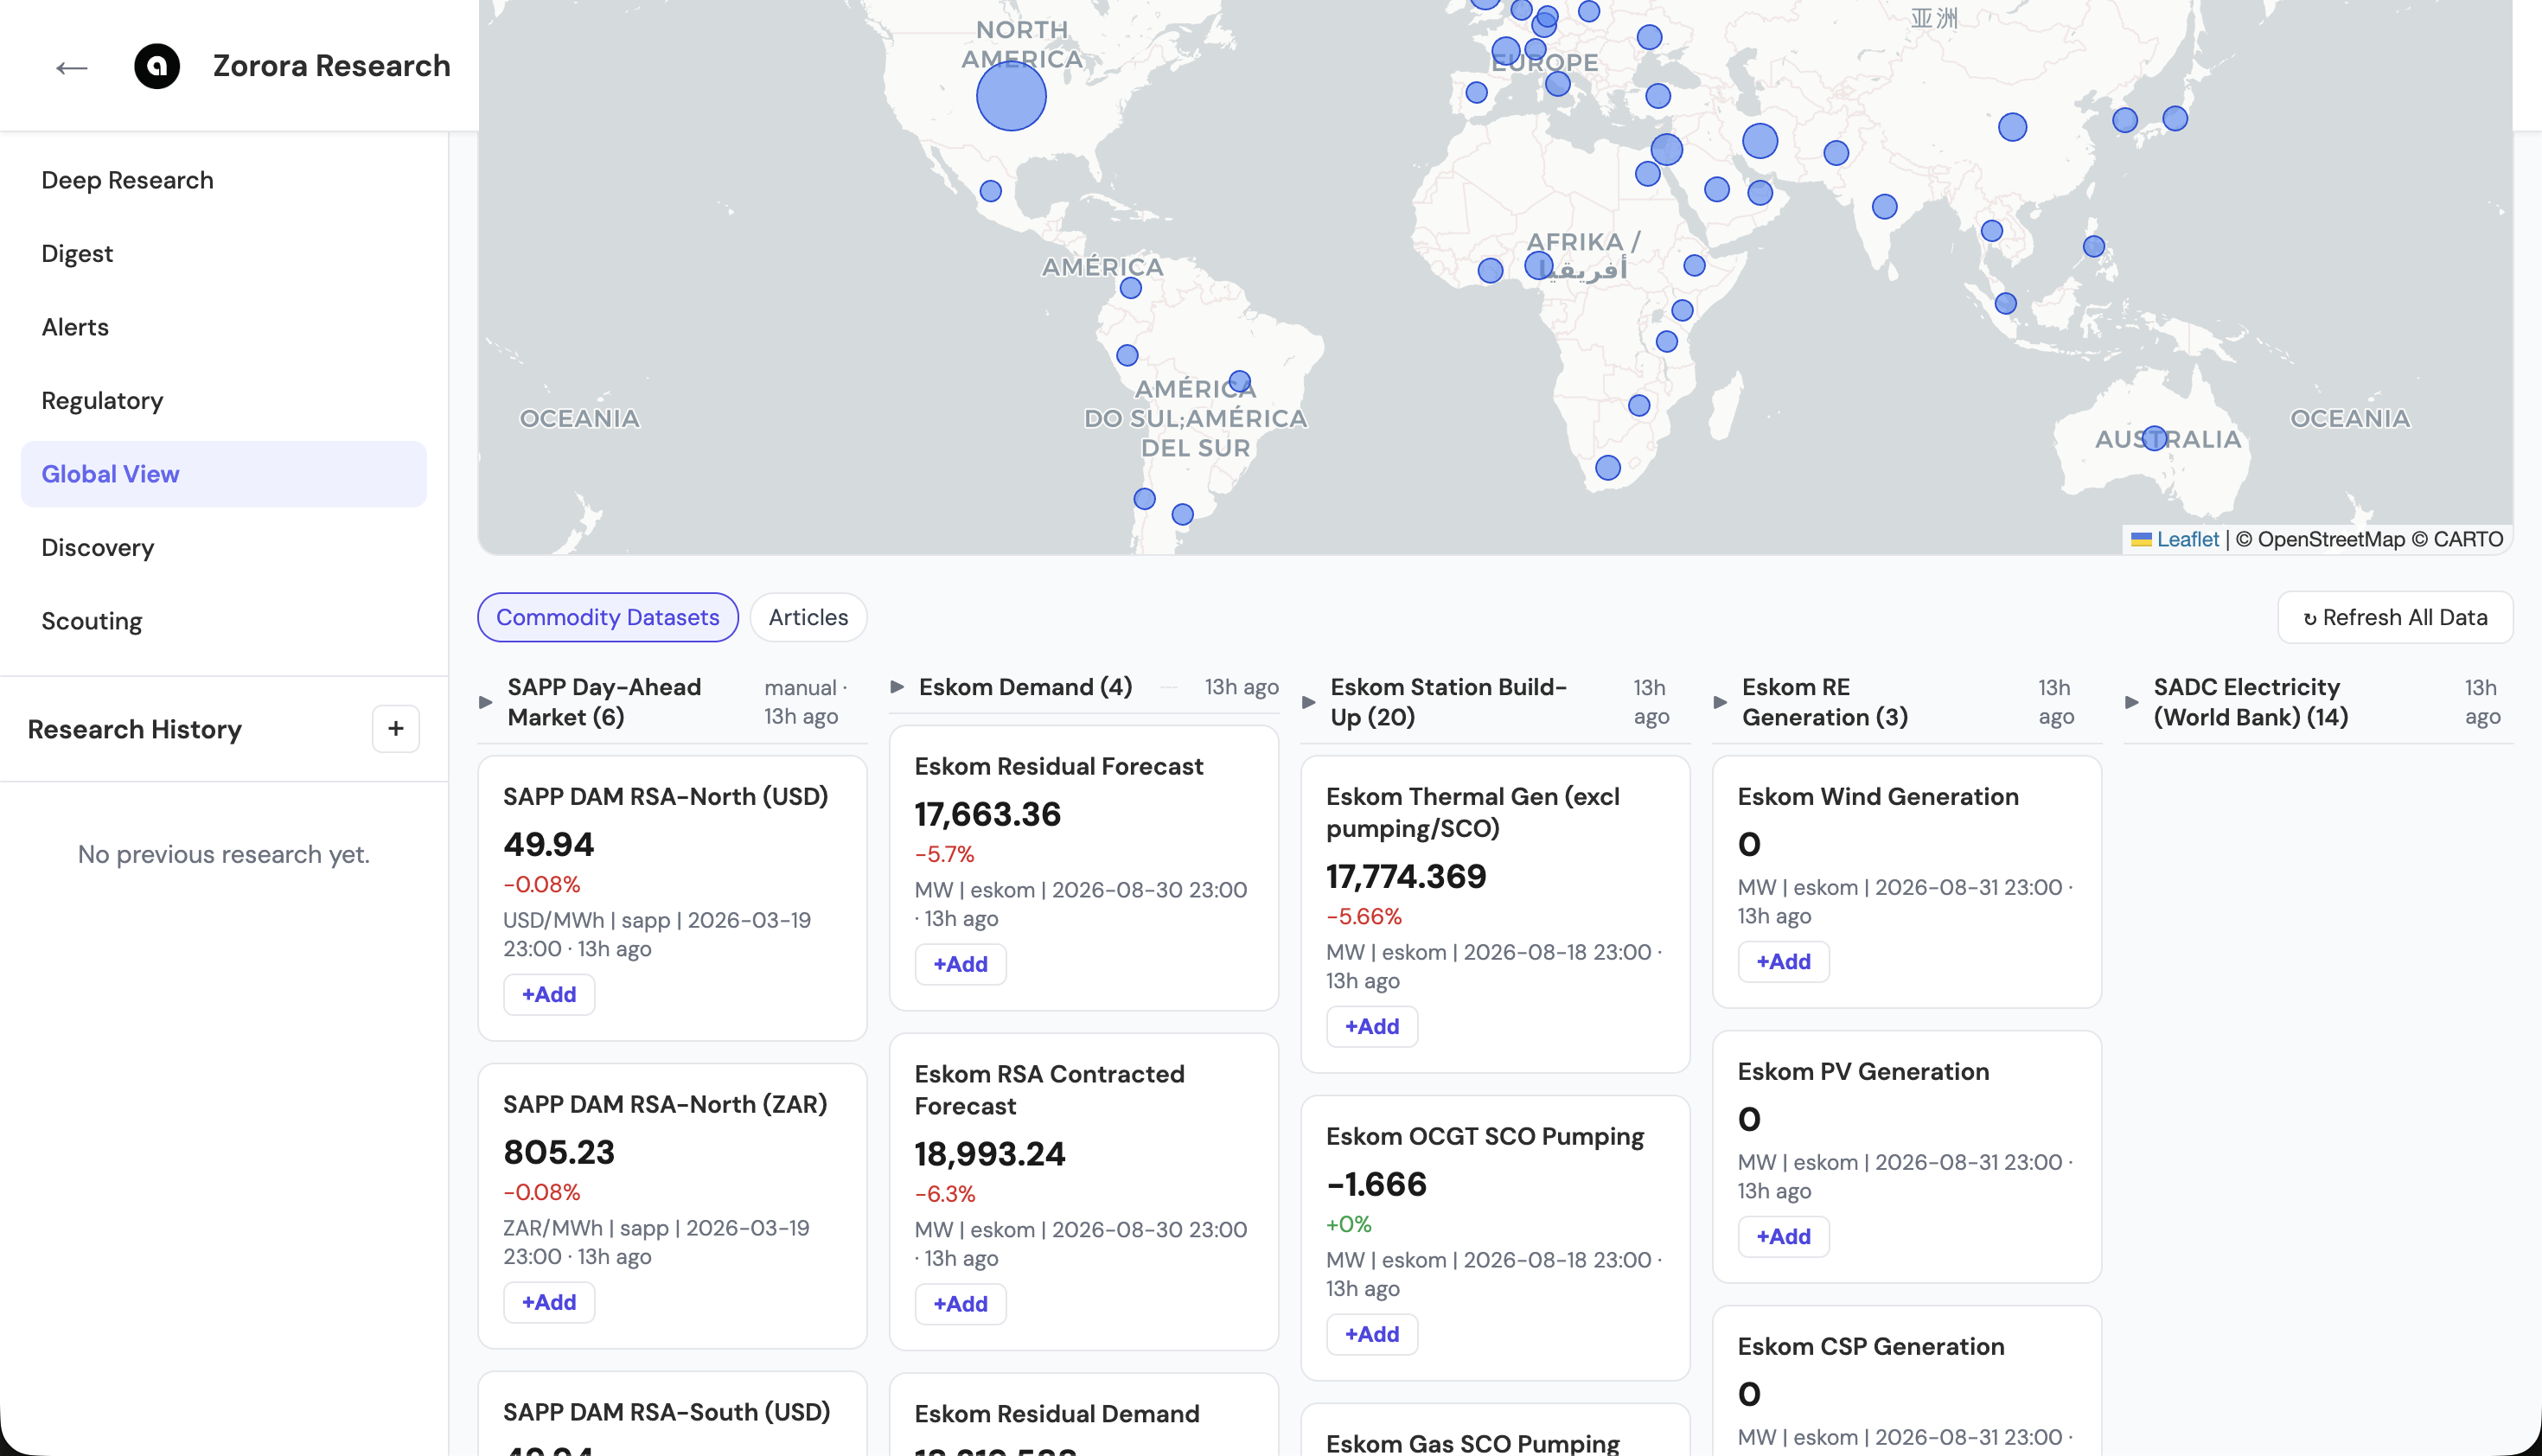Add Eskom Thermal Gen dataset
Image resolution: width=2542 pixels, height=1456 pixels.
1372,1027
